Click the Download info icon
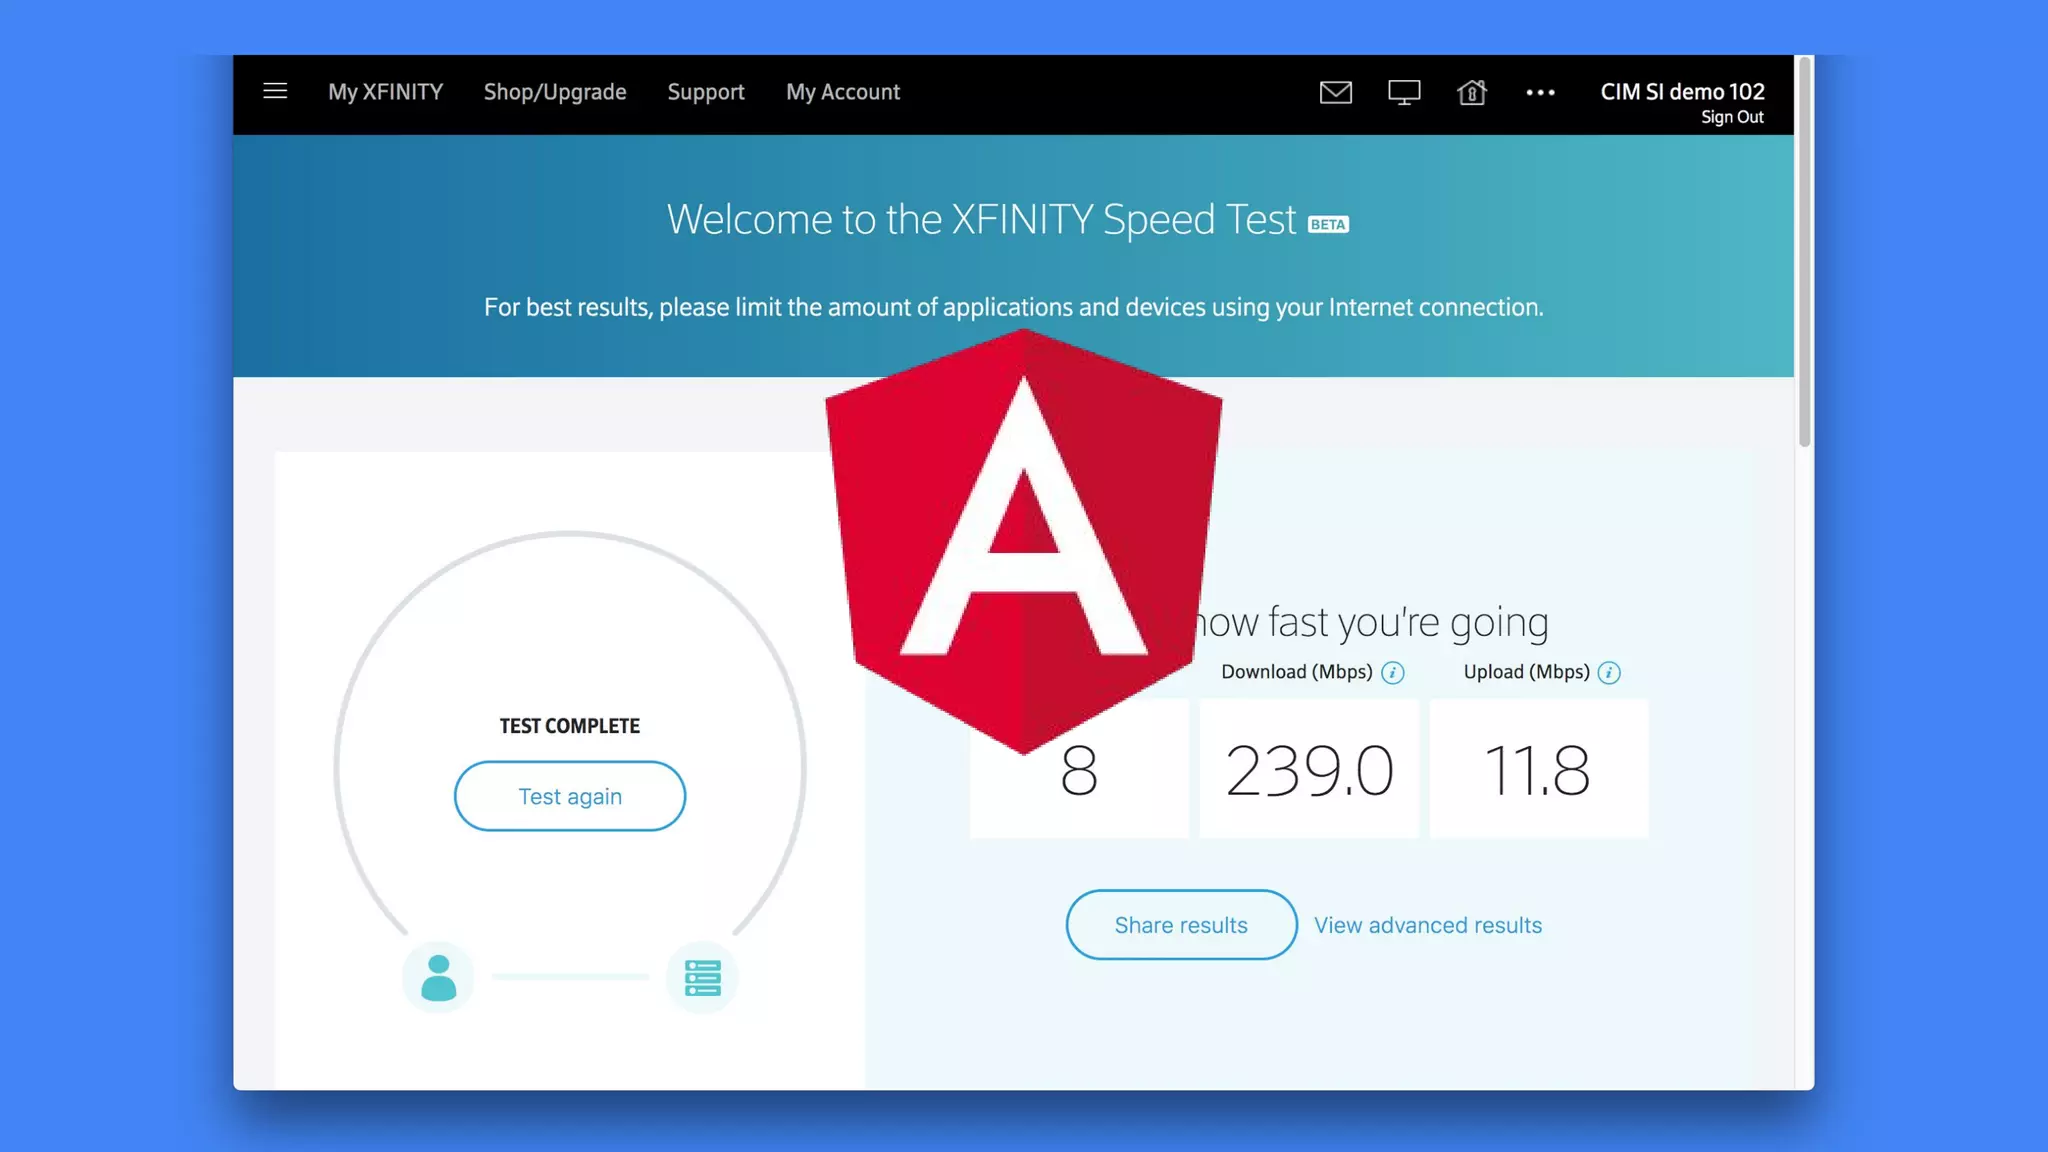 pyautogui.click(x=1392, y=673)
